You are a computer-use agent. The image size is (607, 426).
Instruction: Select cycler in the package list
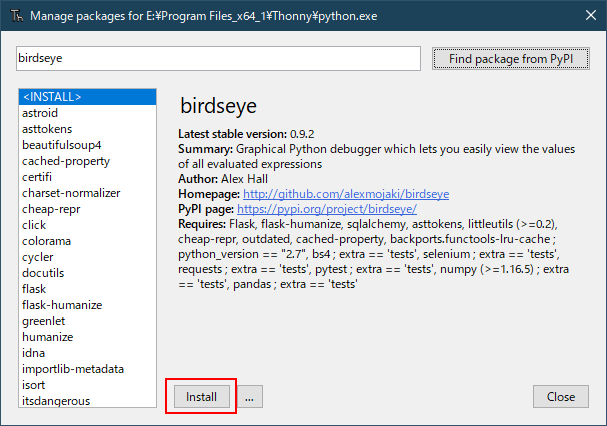tap(87, 257)
